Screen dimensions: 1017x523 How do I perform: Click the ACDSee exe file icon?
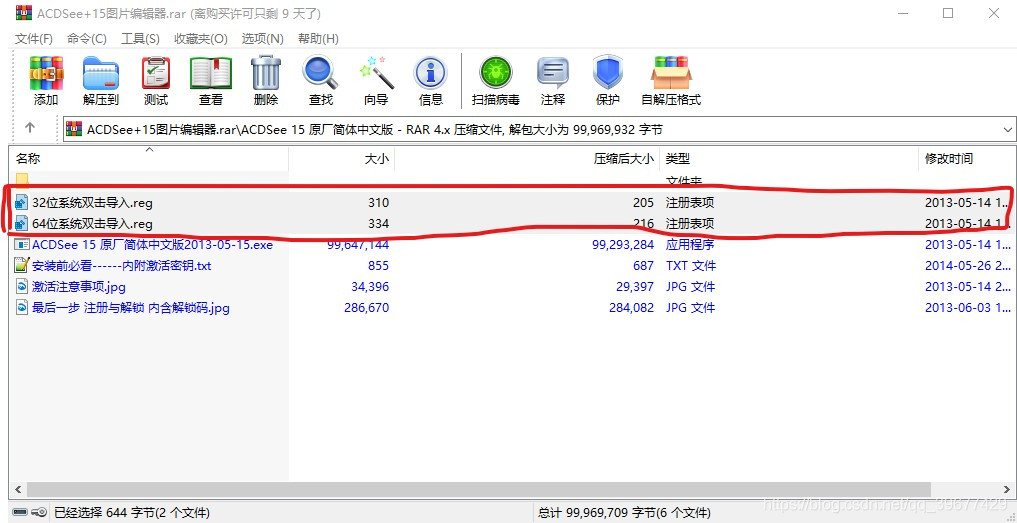pos(22,245)
